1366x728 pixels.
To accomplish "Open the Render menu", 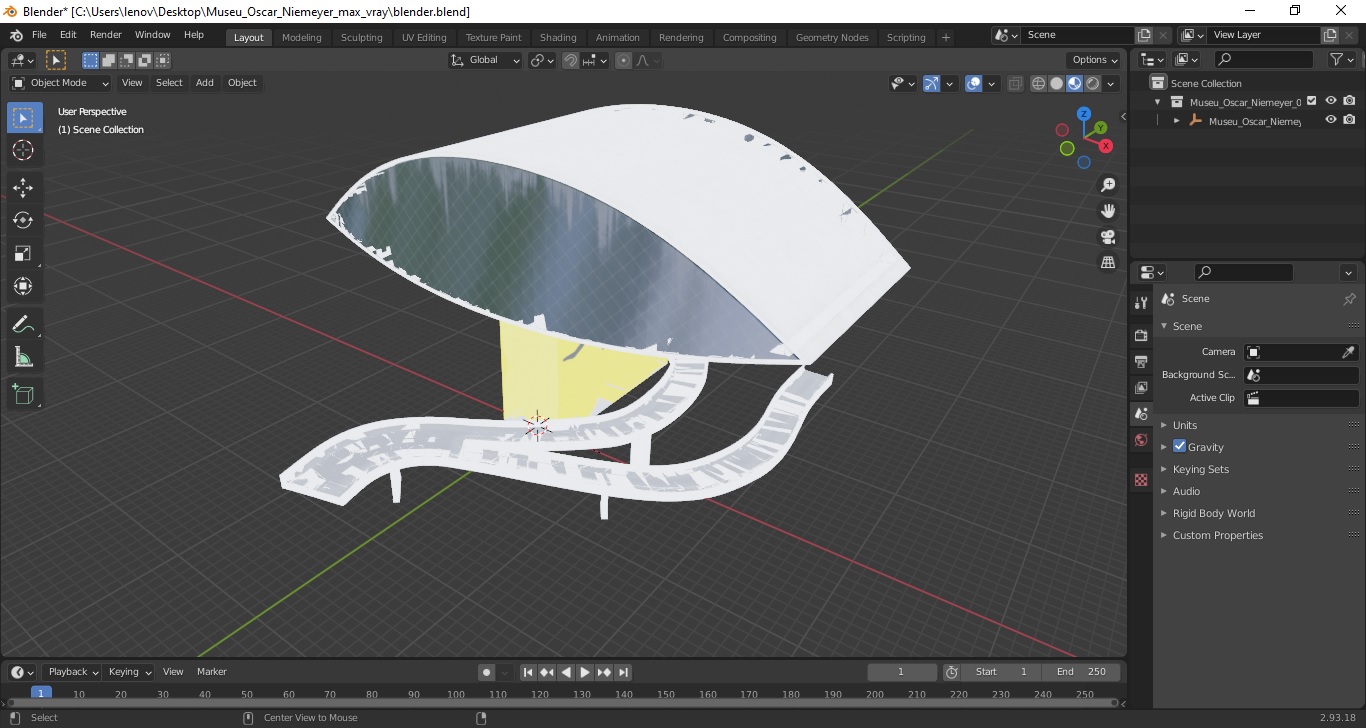I will [x=105, y=35].
